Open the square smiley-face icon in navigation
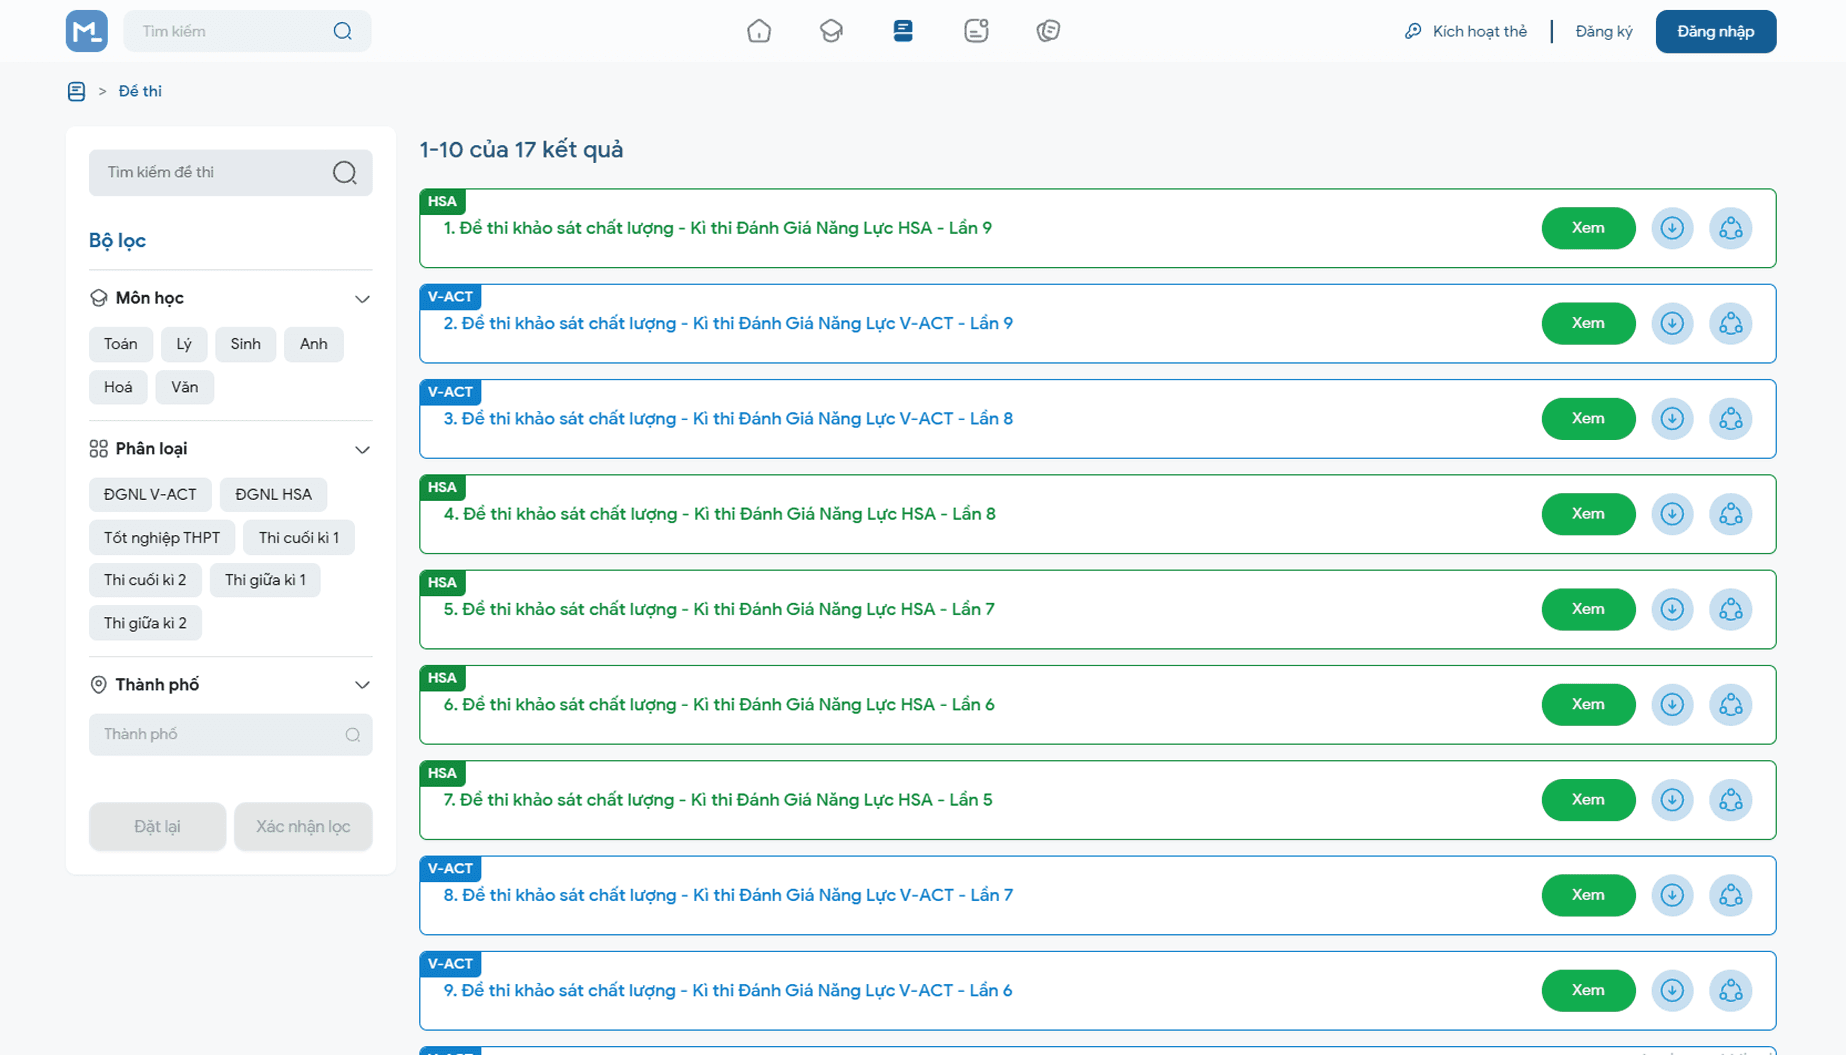This screenshot has height=1055, width=1846. tap(976, 31)
